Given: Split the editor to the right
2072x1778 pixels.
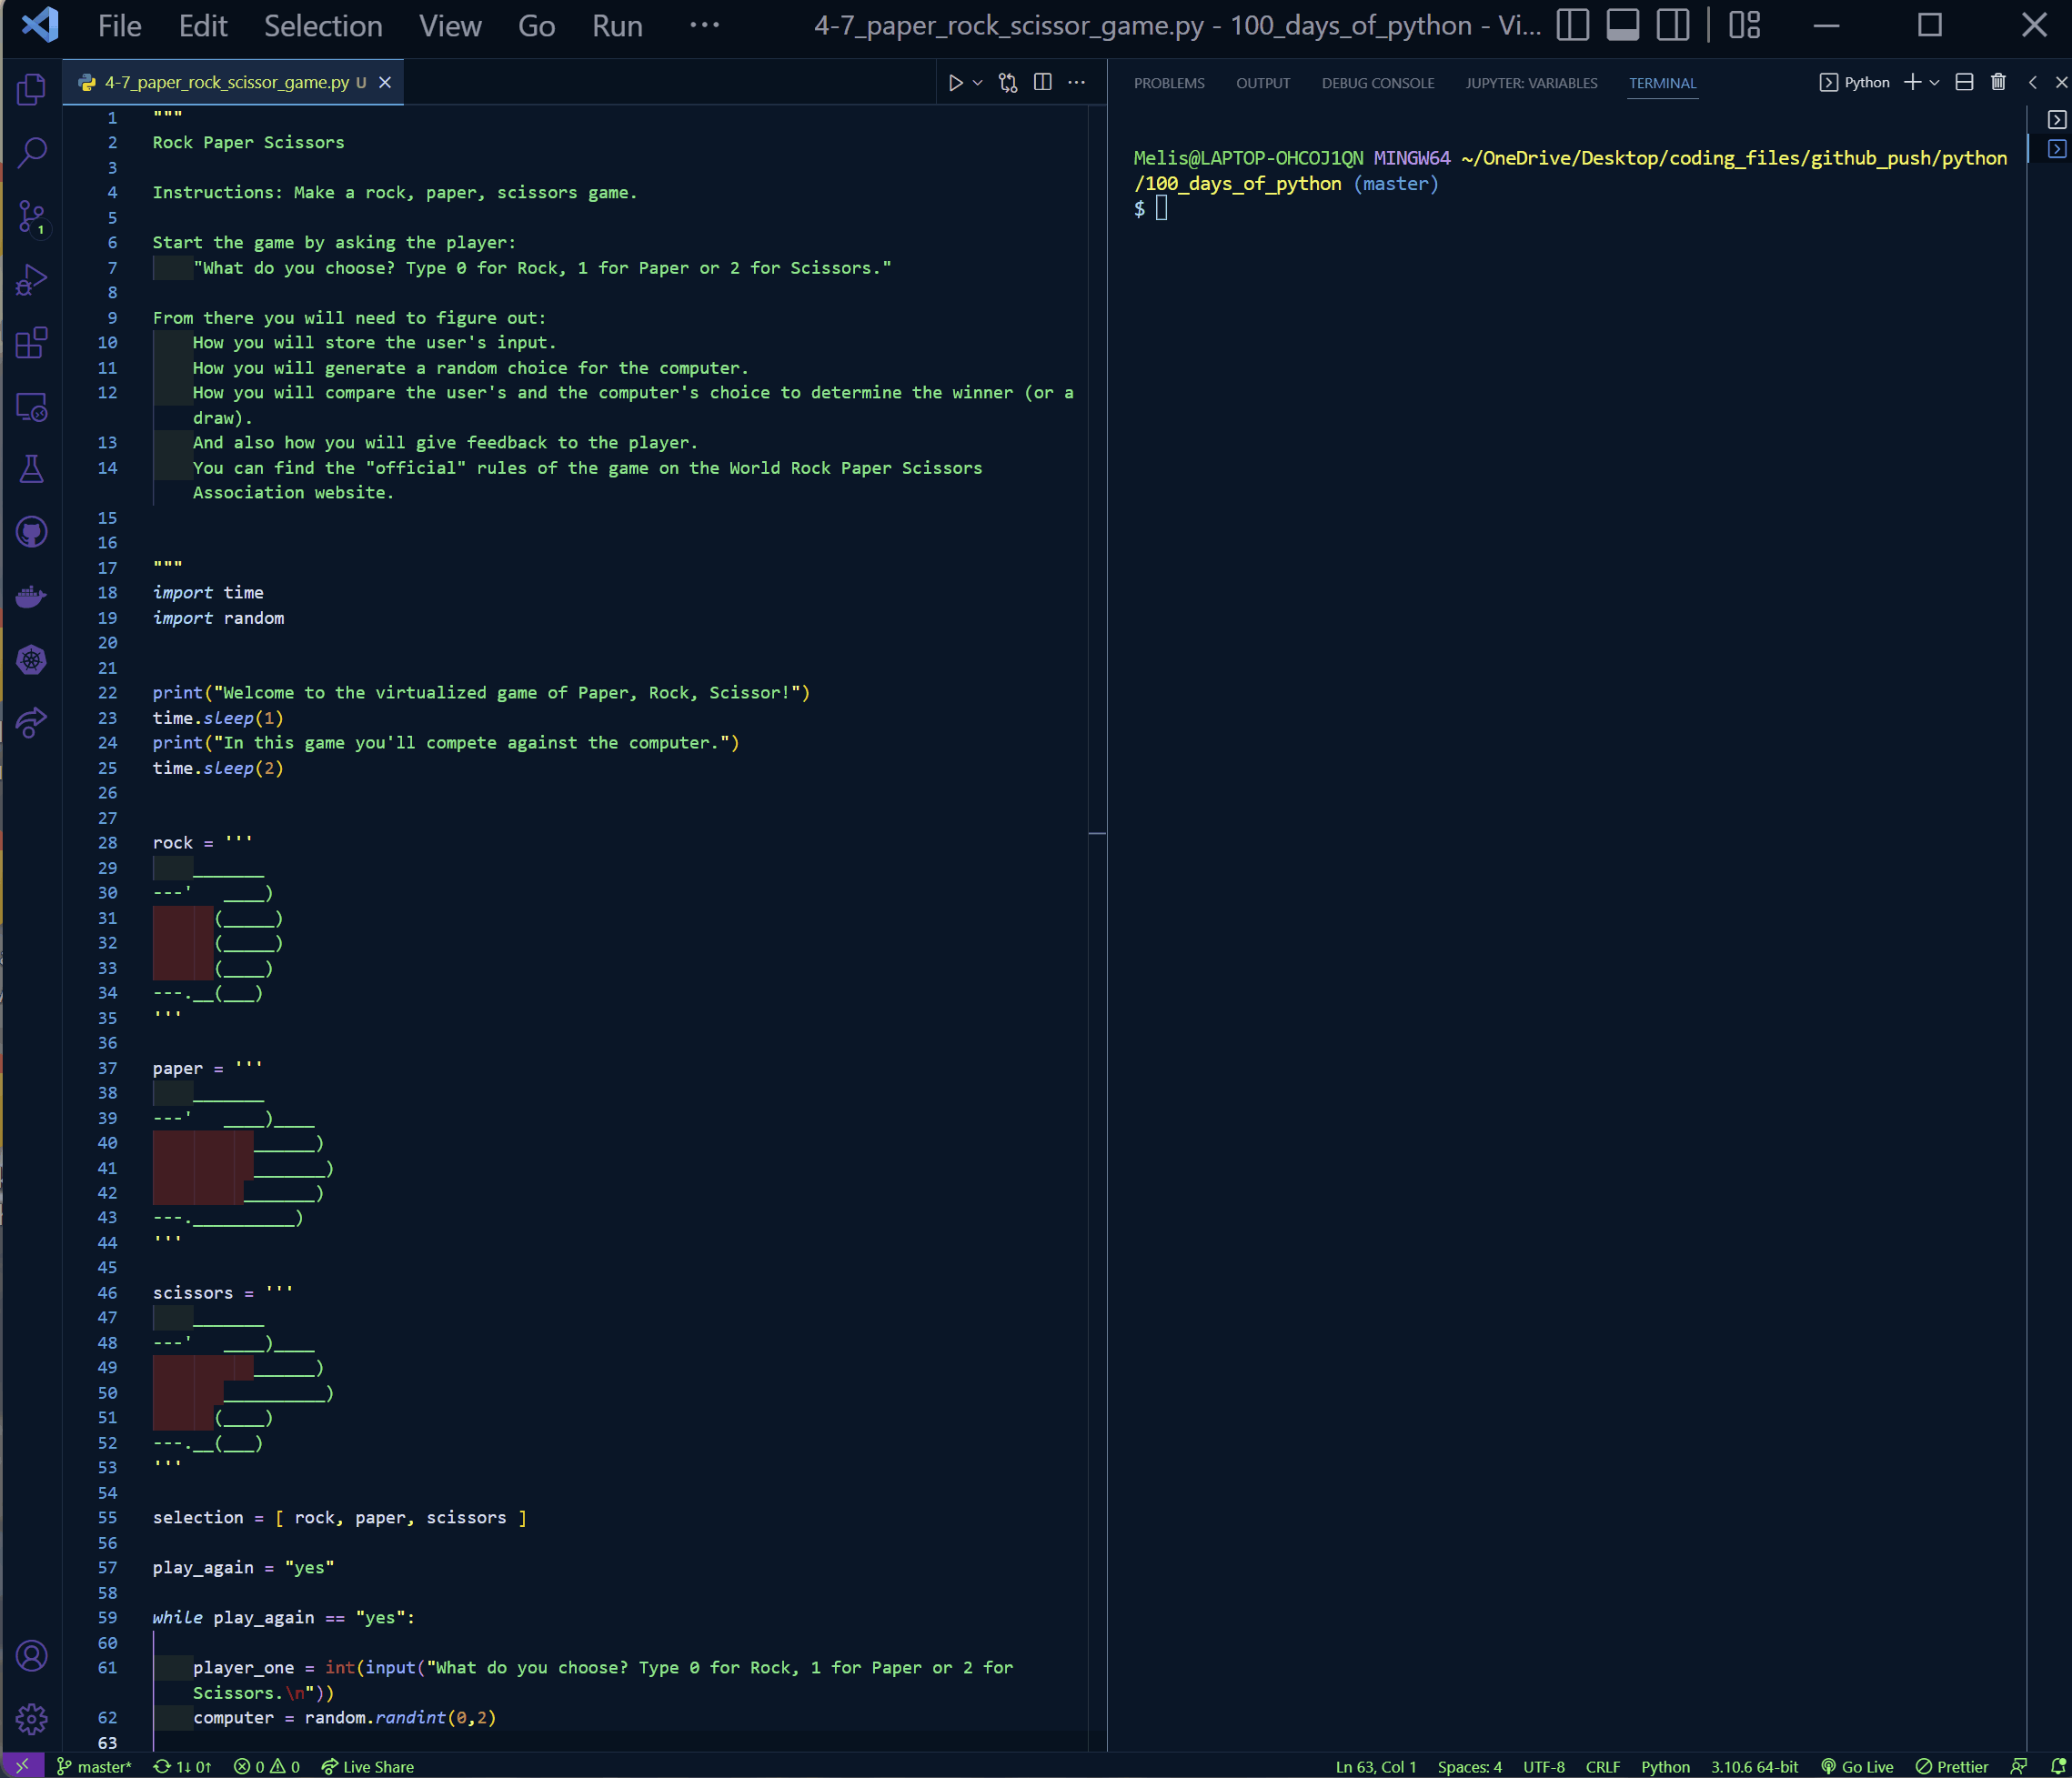Looking at the screenshot, I should (1042, 83).
